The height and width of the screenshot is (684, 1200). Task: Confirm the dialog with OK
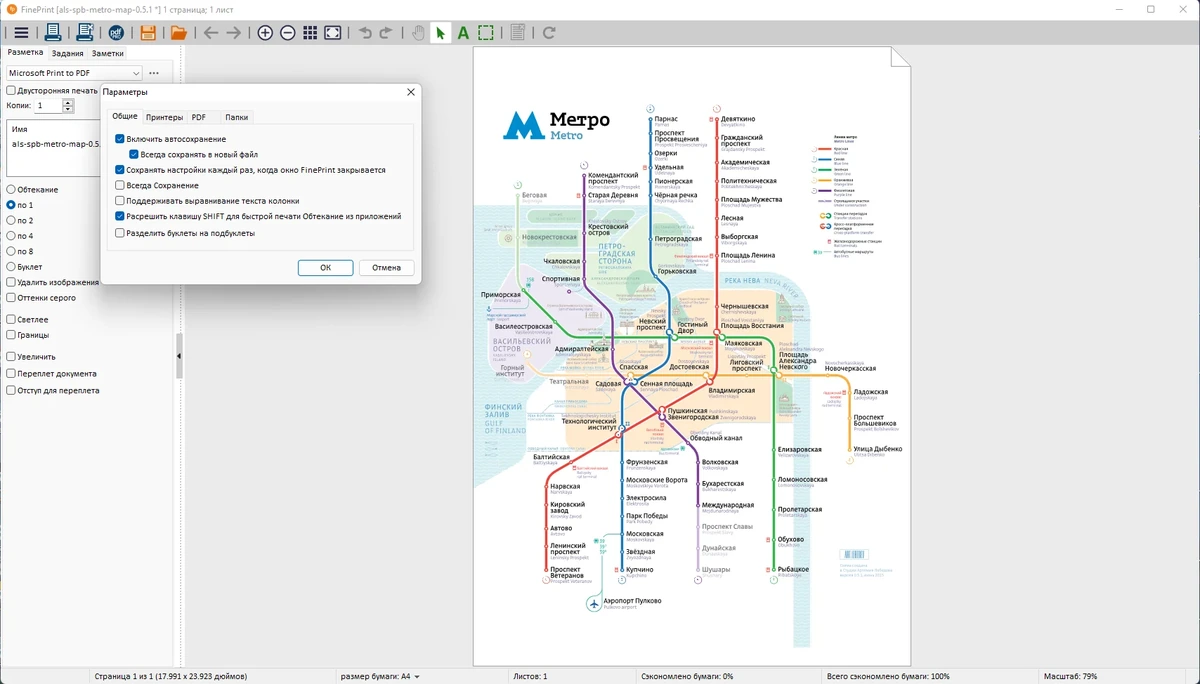[x=326, y=268]
